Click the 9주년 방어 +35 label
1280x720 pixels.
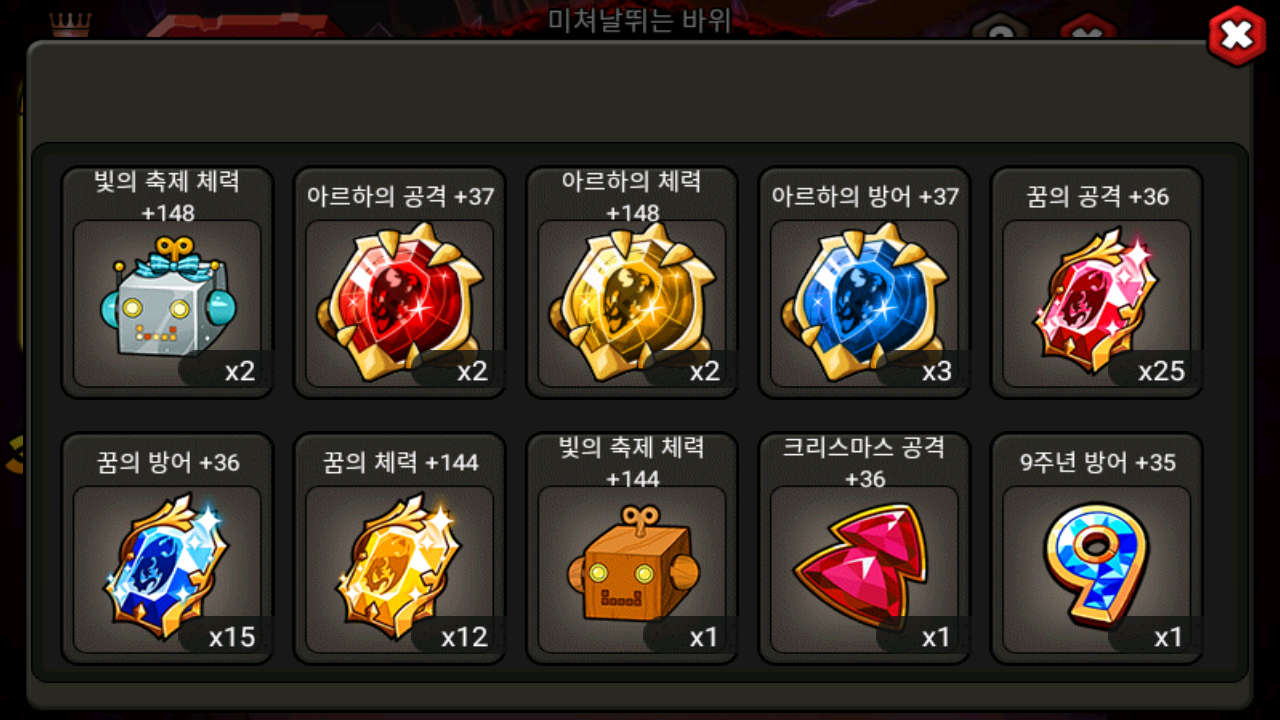click(1097, 462)
